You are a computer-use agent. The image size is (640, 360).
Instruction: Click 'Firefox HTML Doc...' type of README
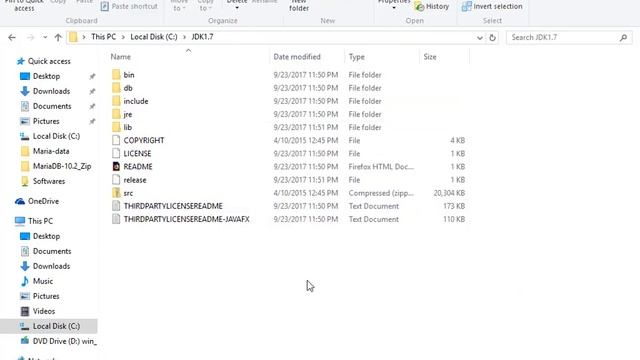pos(381,167)
